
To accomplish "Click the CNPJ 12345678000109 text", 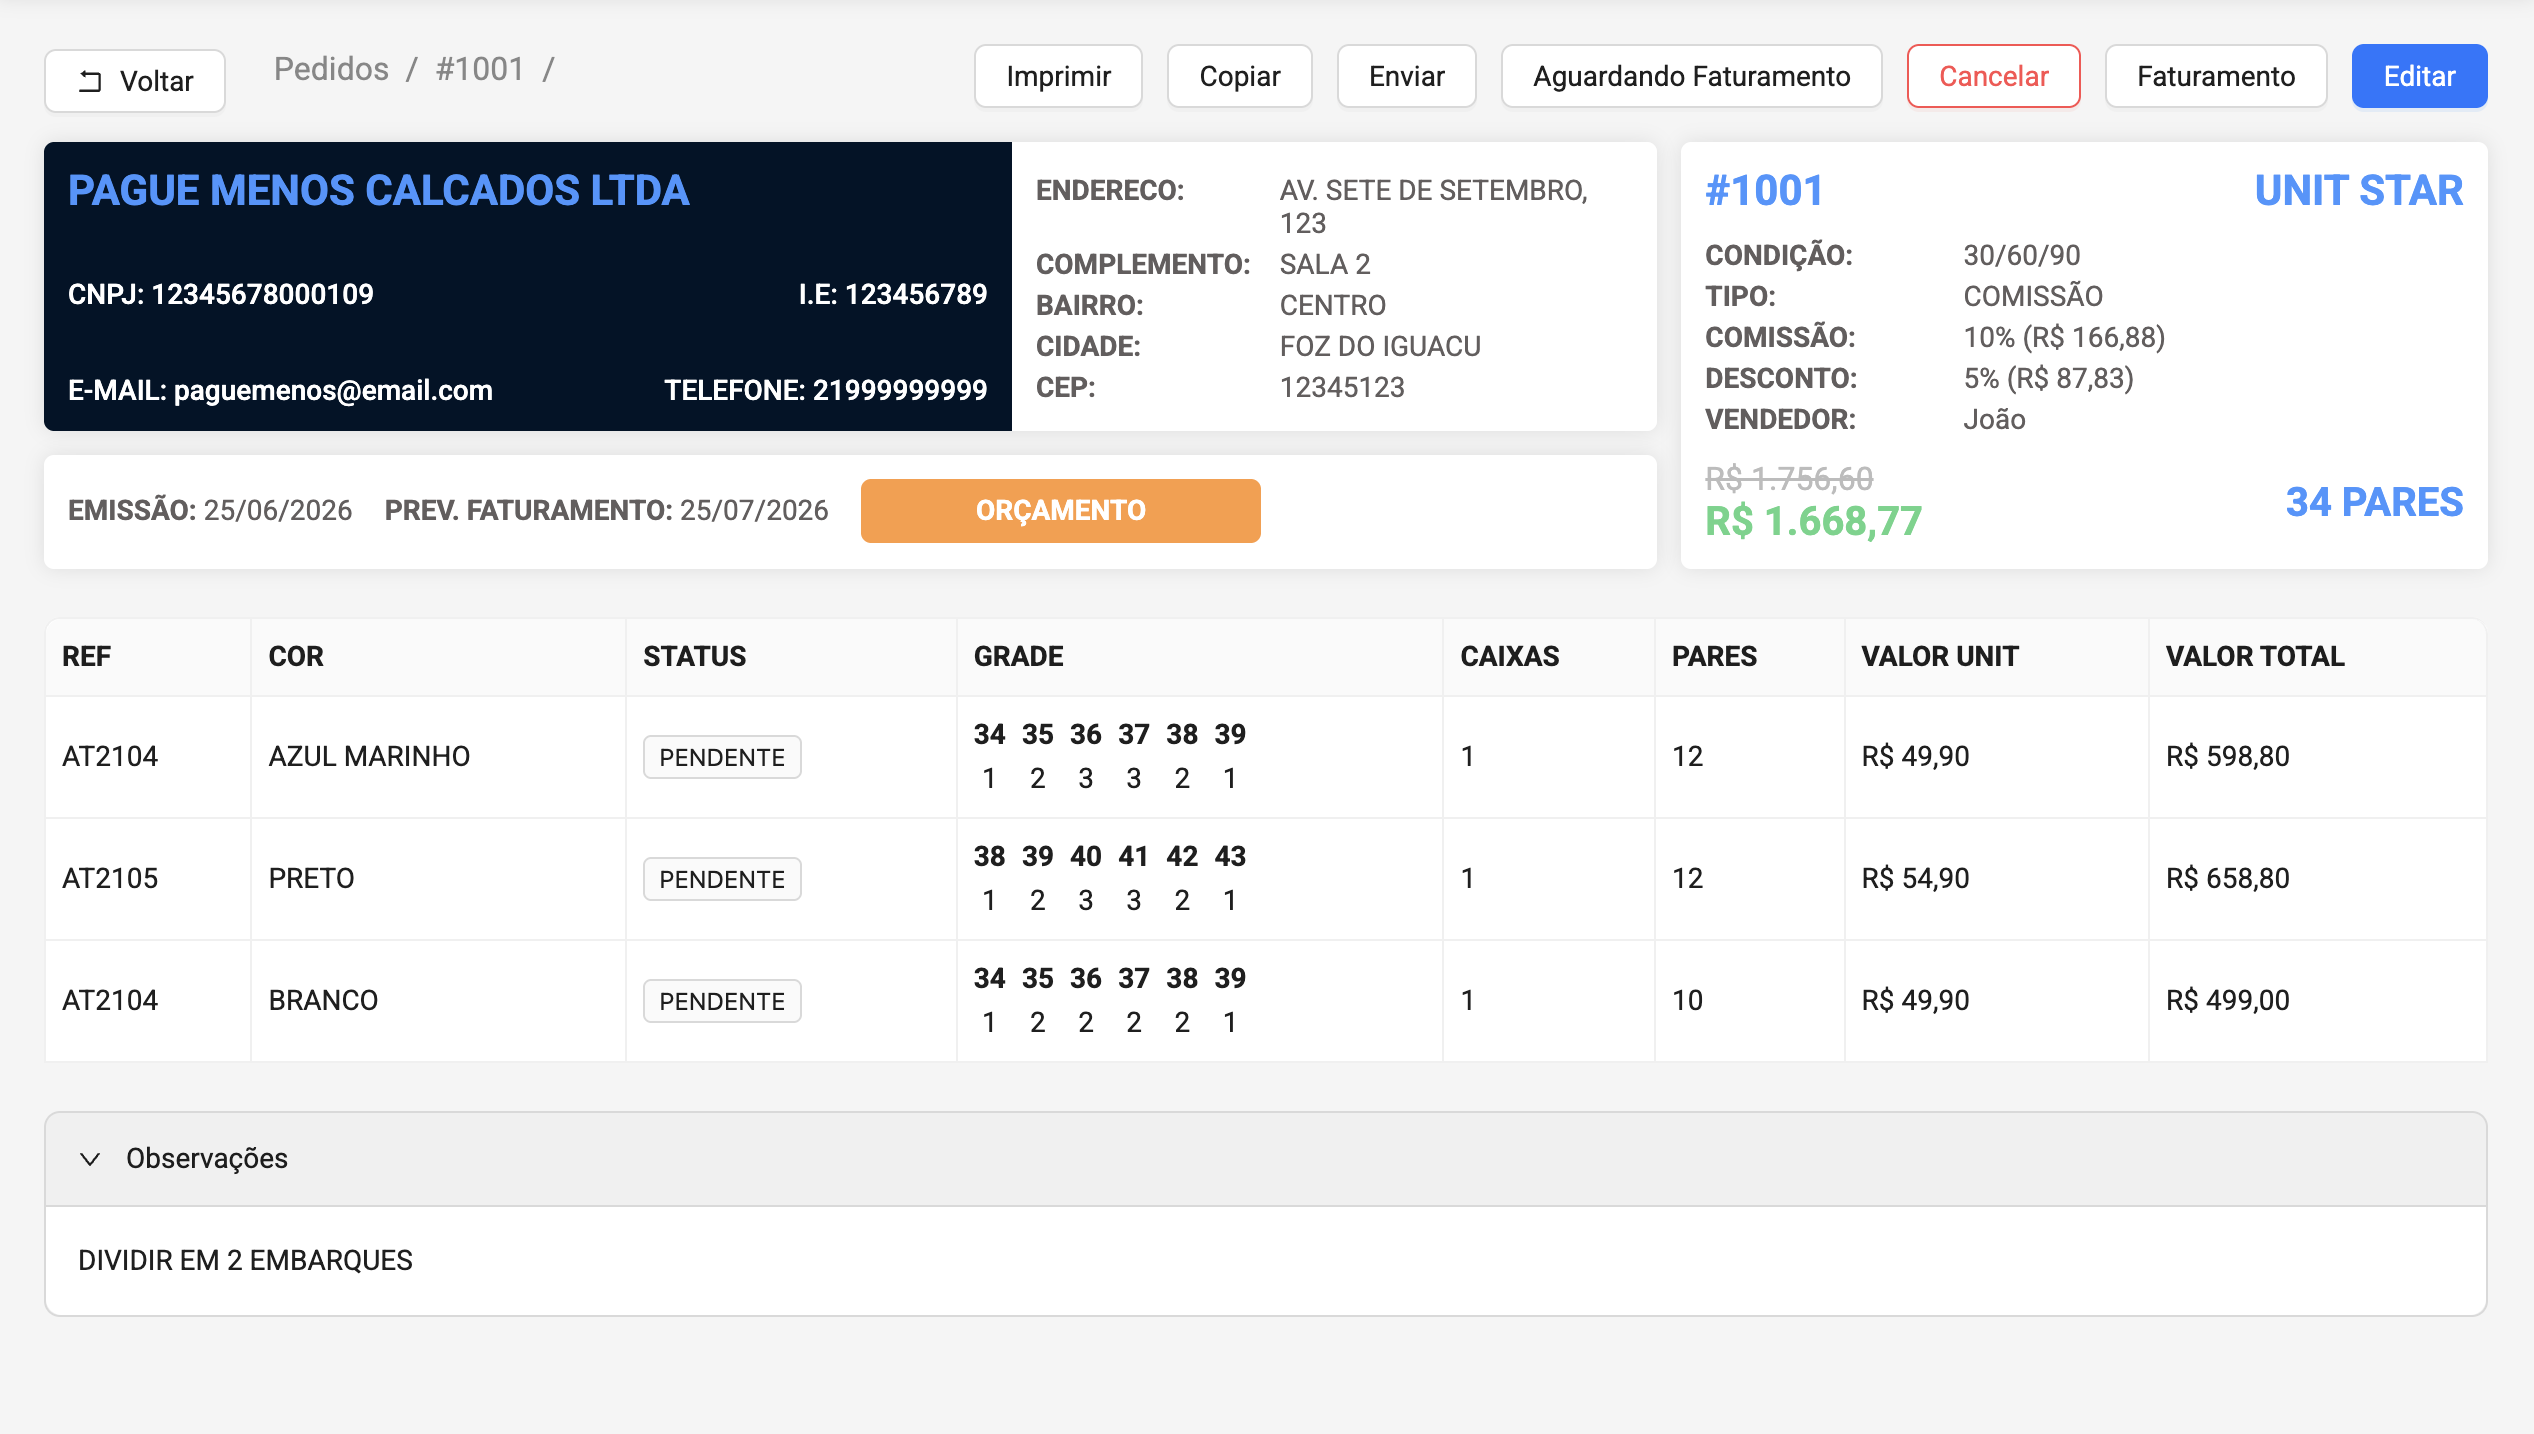I will 221,294.
